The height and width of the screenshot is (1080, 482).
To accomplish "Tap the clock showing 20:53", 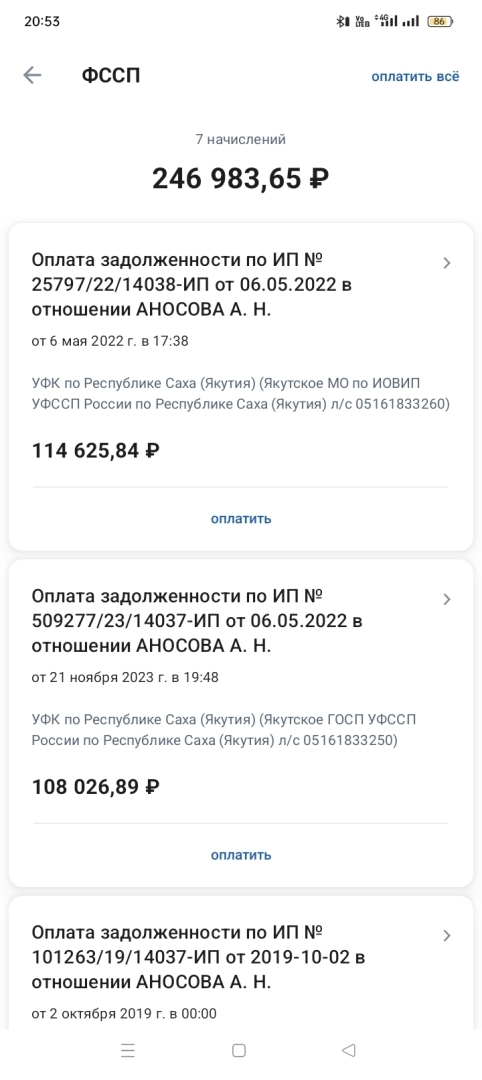I will tap(42, 21).
